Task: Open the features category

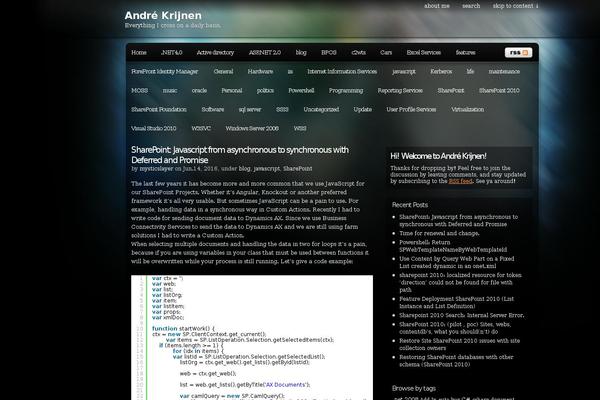Action: pyautogui.click(x=465, y=52)
